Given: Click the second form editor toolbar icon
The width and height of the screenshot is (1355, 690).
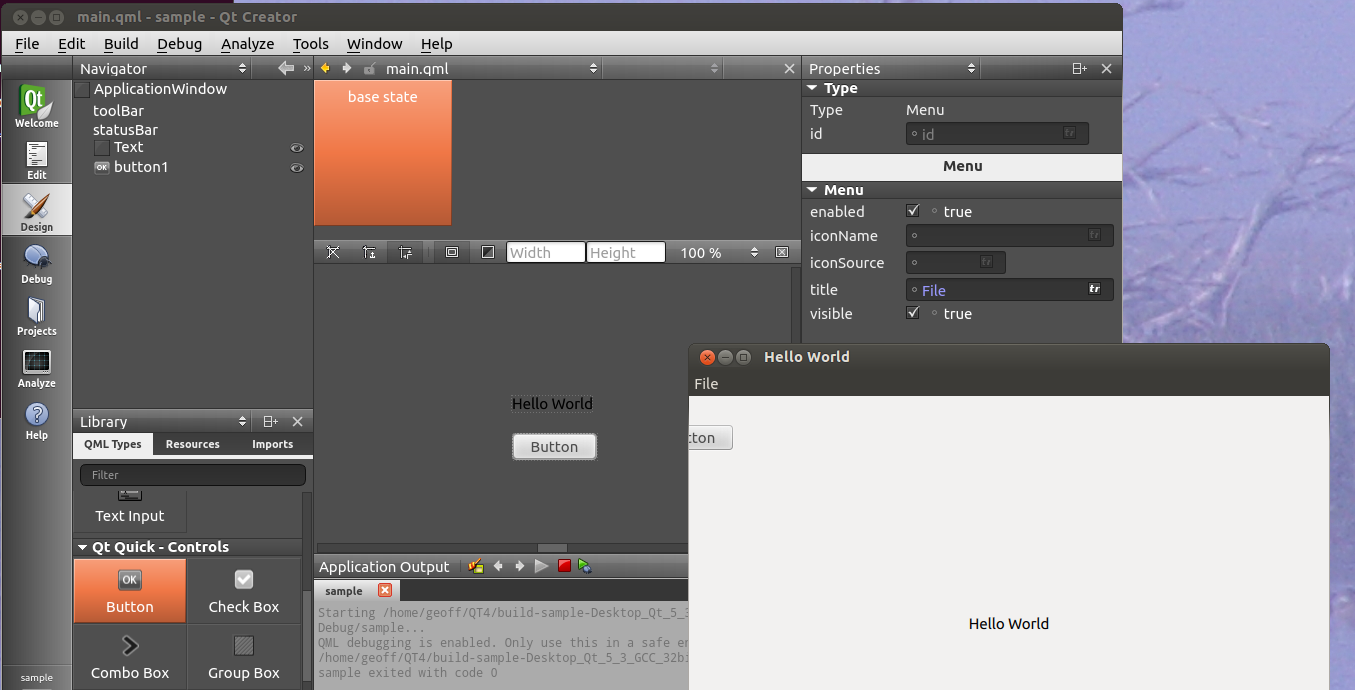Looking at the screenshot, I should [x=369, y=252].
